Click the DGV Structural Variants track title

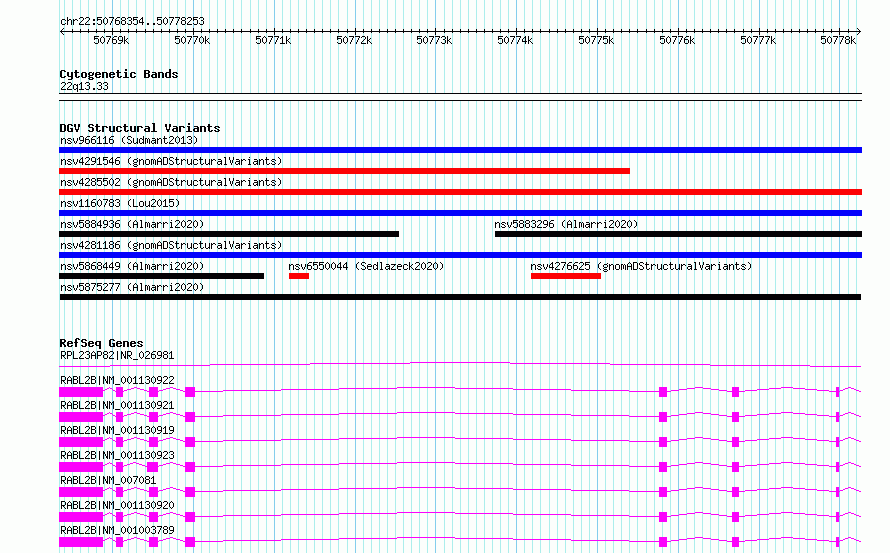click(140, 128)
